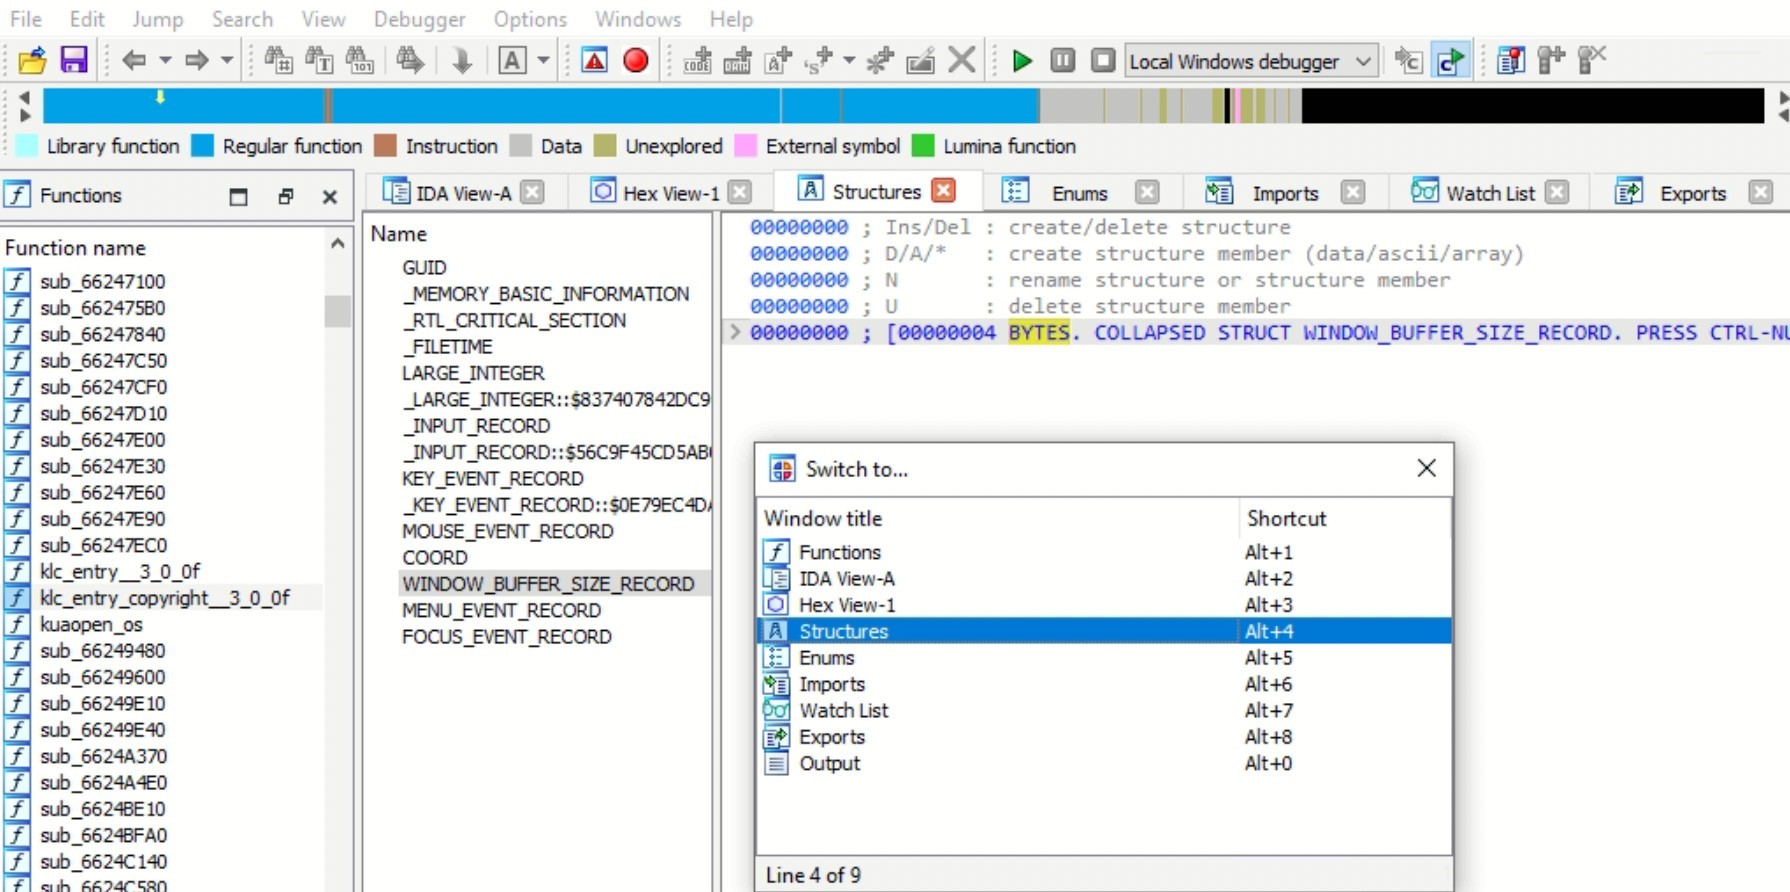Click the create CODE item icon

pos(697,61)
